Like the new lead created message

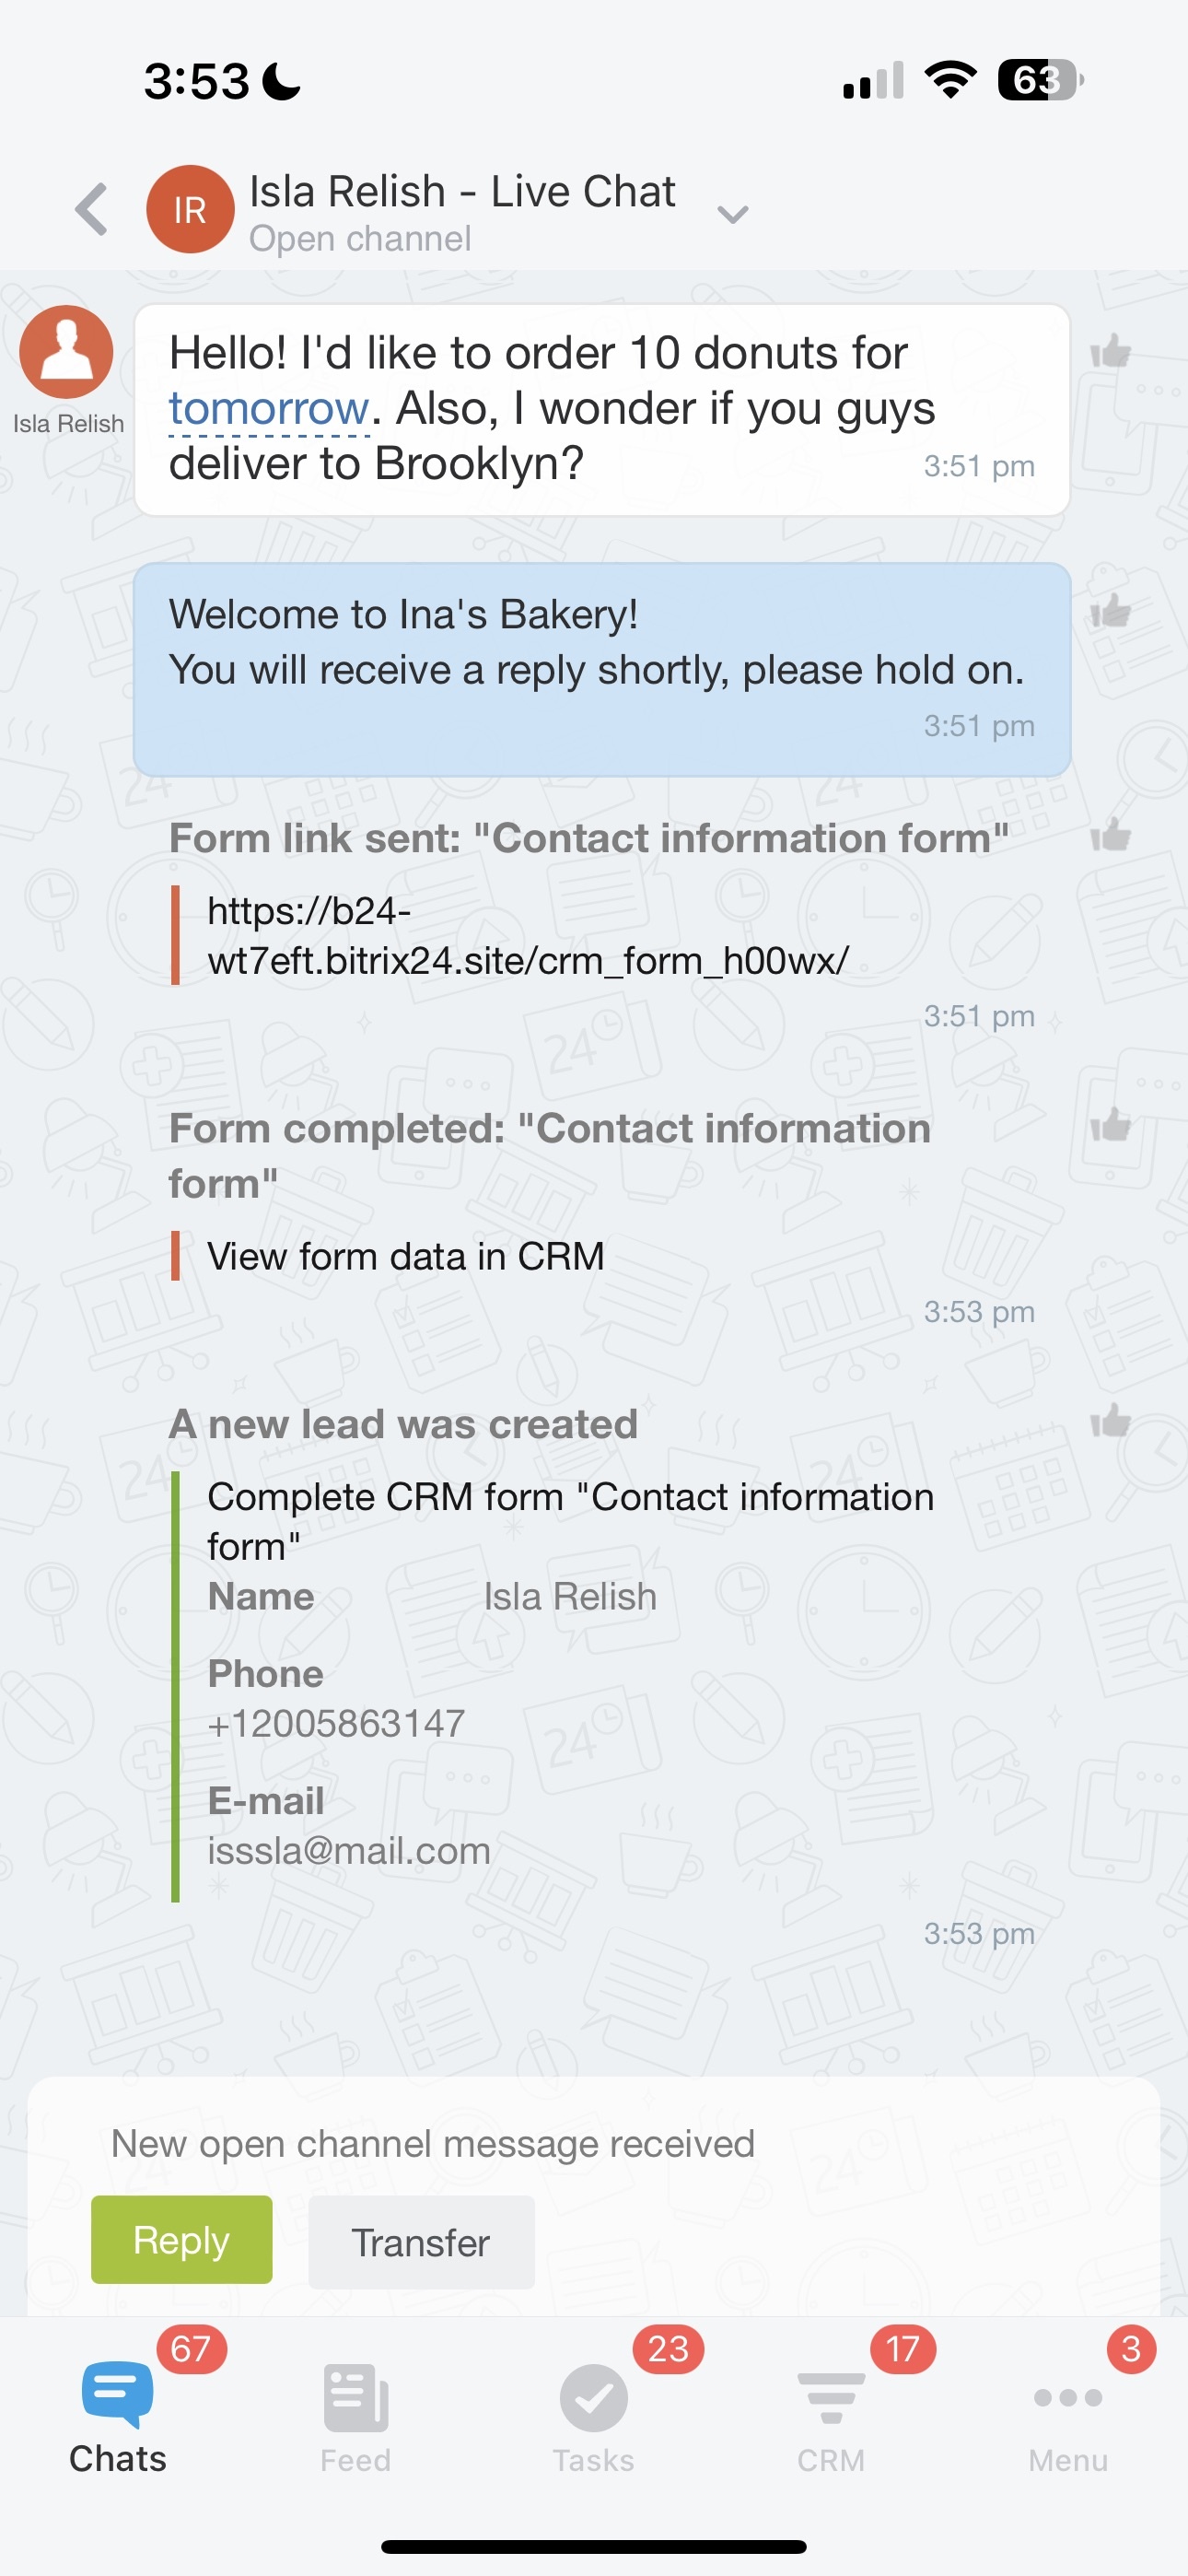click(1110, 1420)
